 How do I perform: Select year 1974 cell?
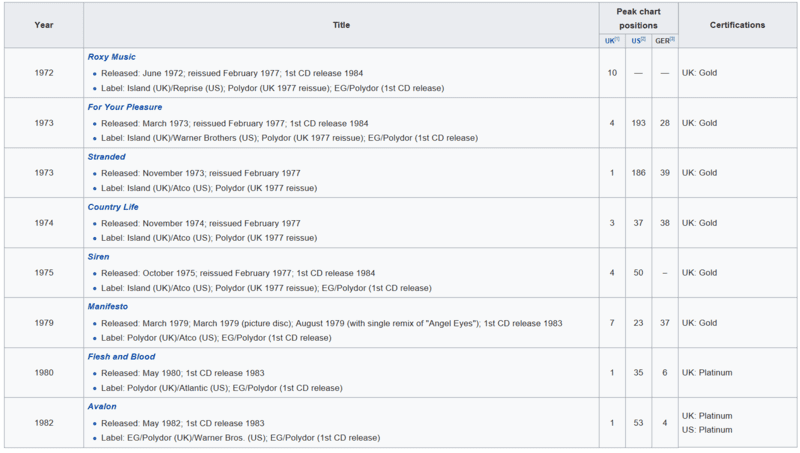(x=44, y=223)
